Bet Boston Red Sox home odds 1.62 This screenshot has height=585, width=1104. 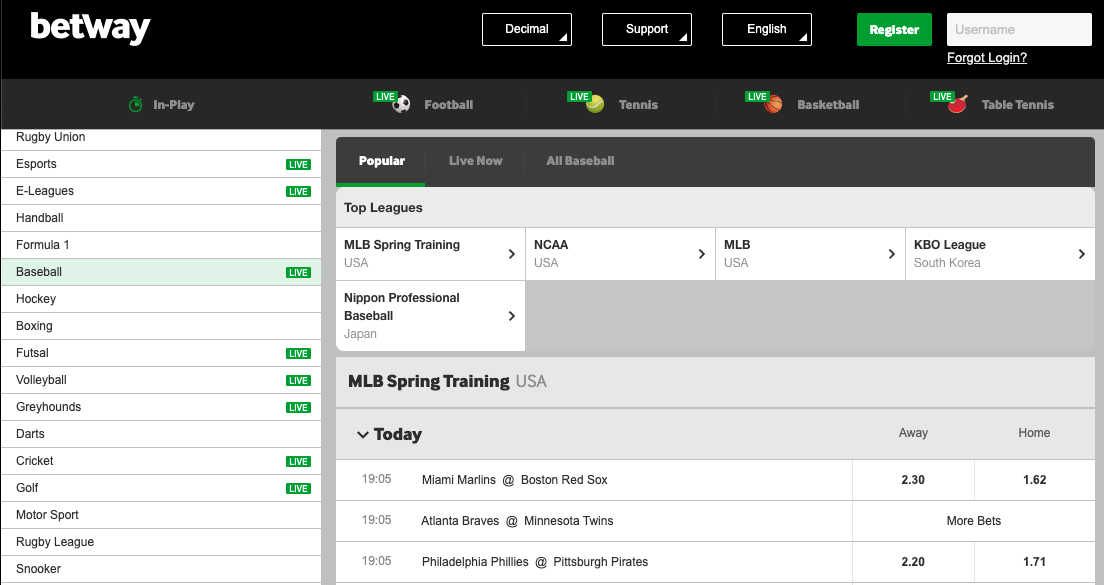[x=1035, y=480]
